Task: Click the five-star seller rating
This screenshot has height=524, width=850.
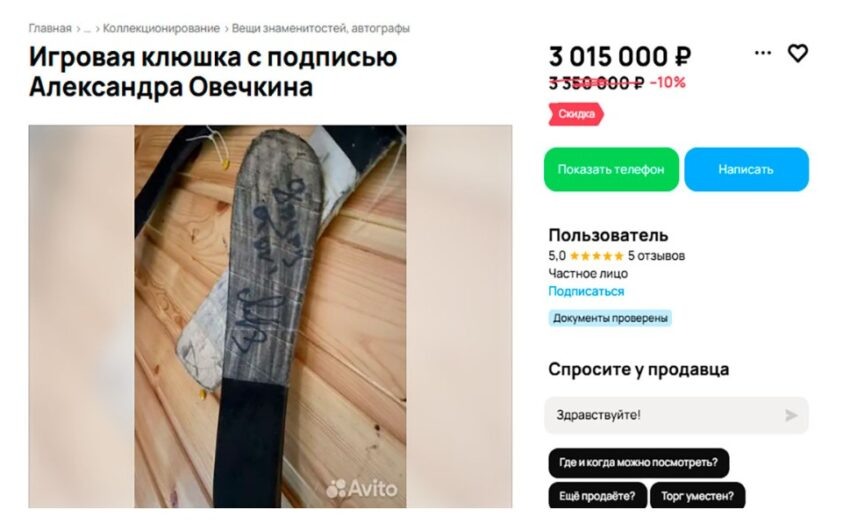Action: pyautogui.click(x=596, y=256)
